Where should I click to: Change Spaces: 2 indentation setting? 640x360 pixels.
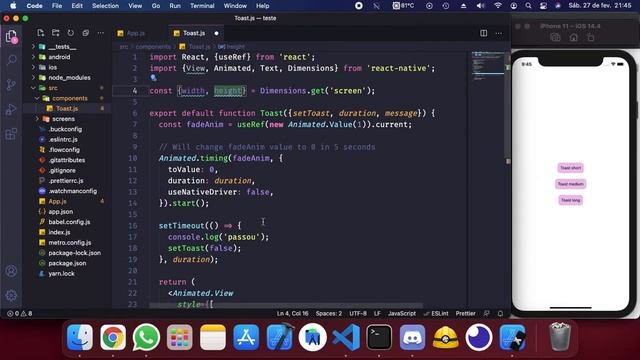click(329, 313)
